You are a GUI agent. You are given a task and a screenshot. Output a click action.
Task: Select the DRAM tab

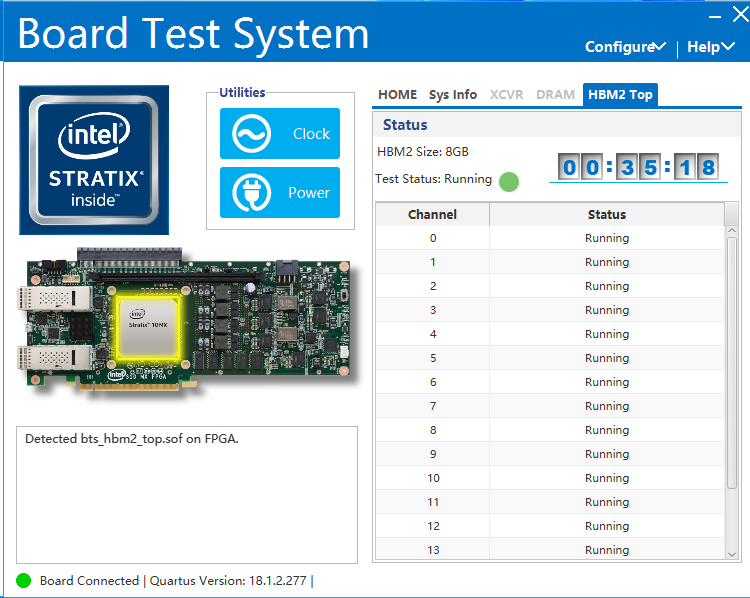tap(555, 95)
